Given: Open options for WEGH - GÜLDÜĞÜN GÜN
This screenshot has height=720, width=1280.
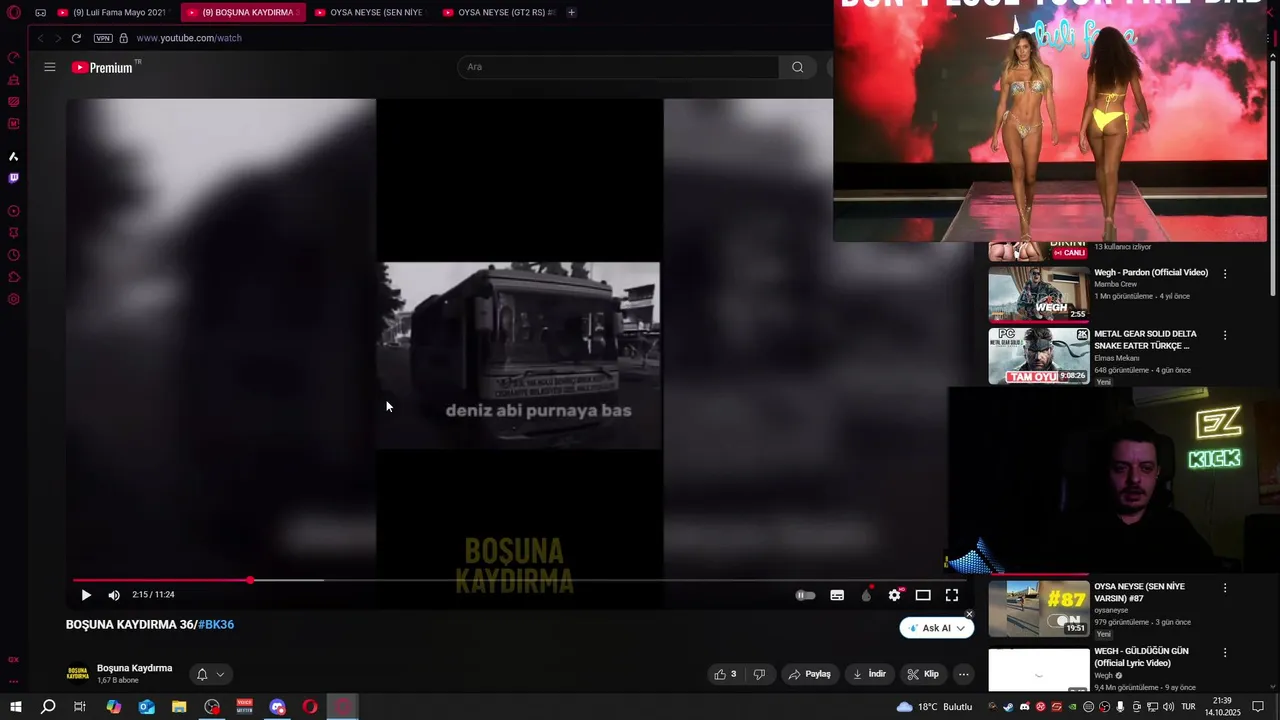Looking at the screenshot, I should [x=1225, y=652].
